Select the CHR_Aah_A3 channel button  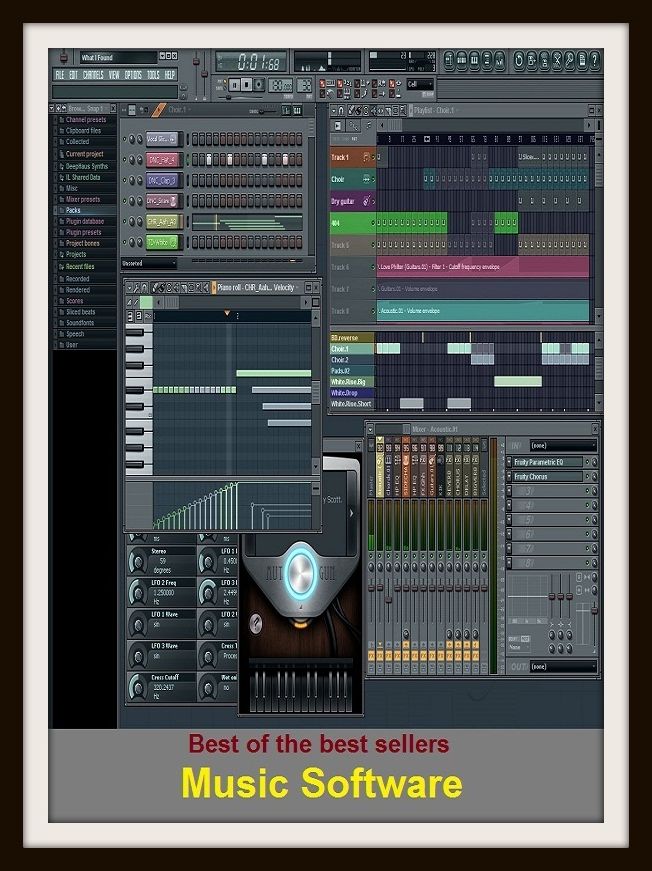point(162,222)
